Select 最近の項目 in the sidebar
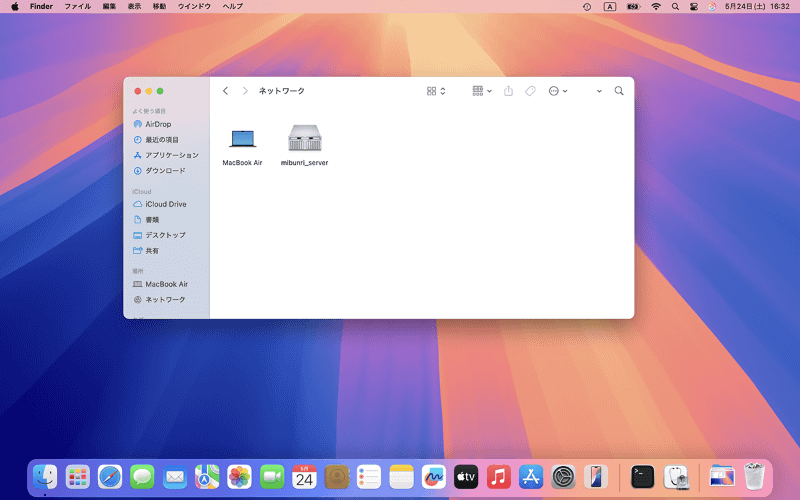 click(156, 139)
